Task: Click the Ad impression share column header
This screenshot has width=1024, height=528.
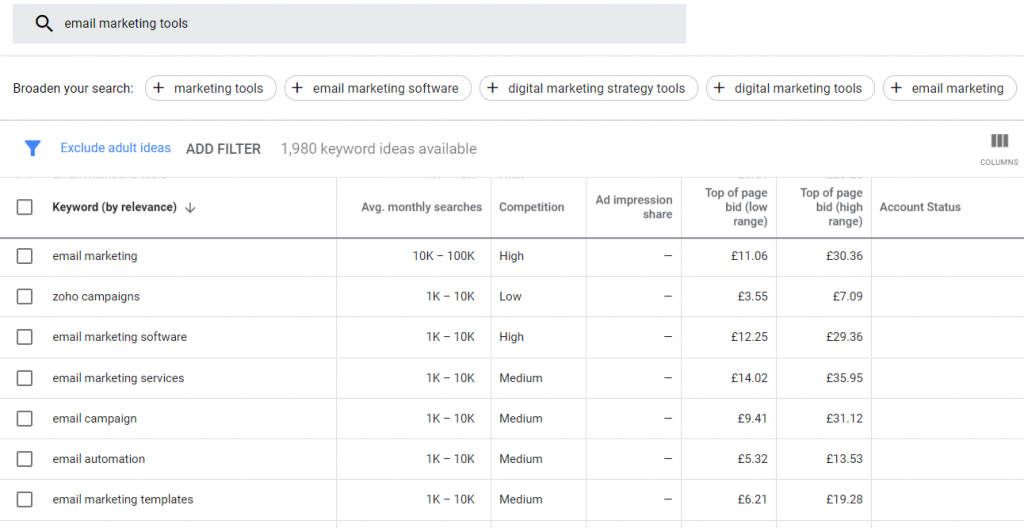Action: pyautogui.click(x=633, y=207)
